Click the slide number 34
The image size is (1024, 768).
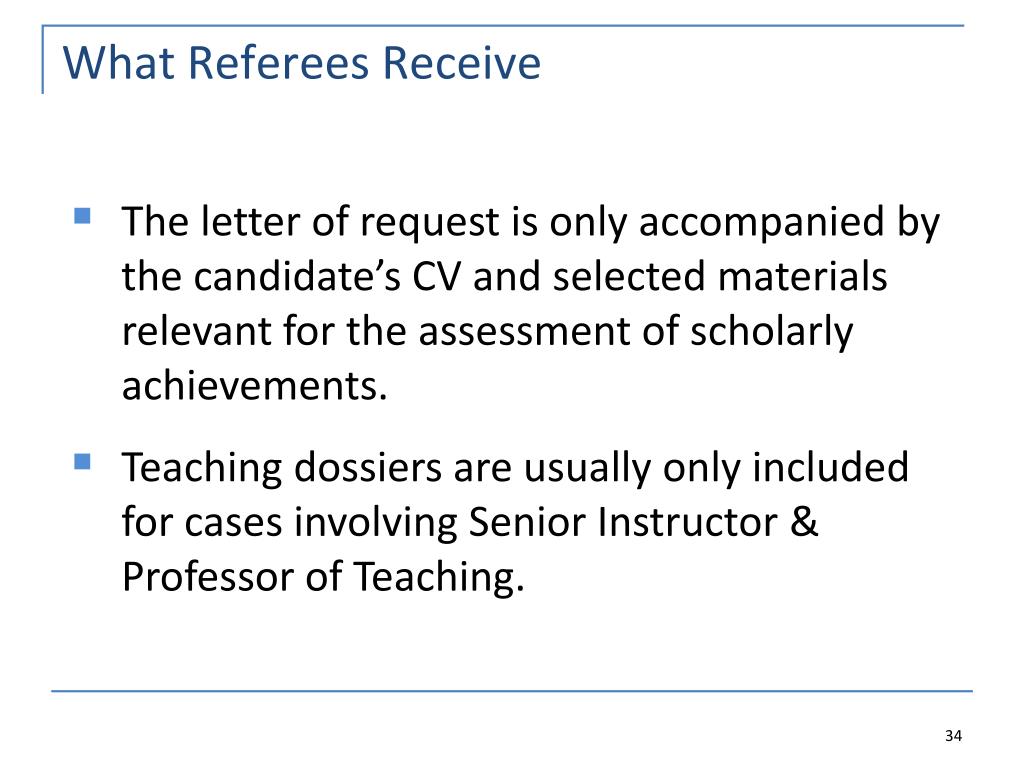point(953,736)
